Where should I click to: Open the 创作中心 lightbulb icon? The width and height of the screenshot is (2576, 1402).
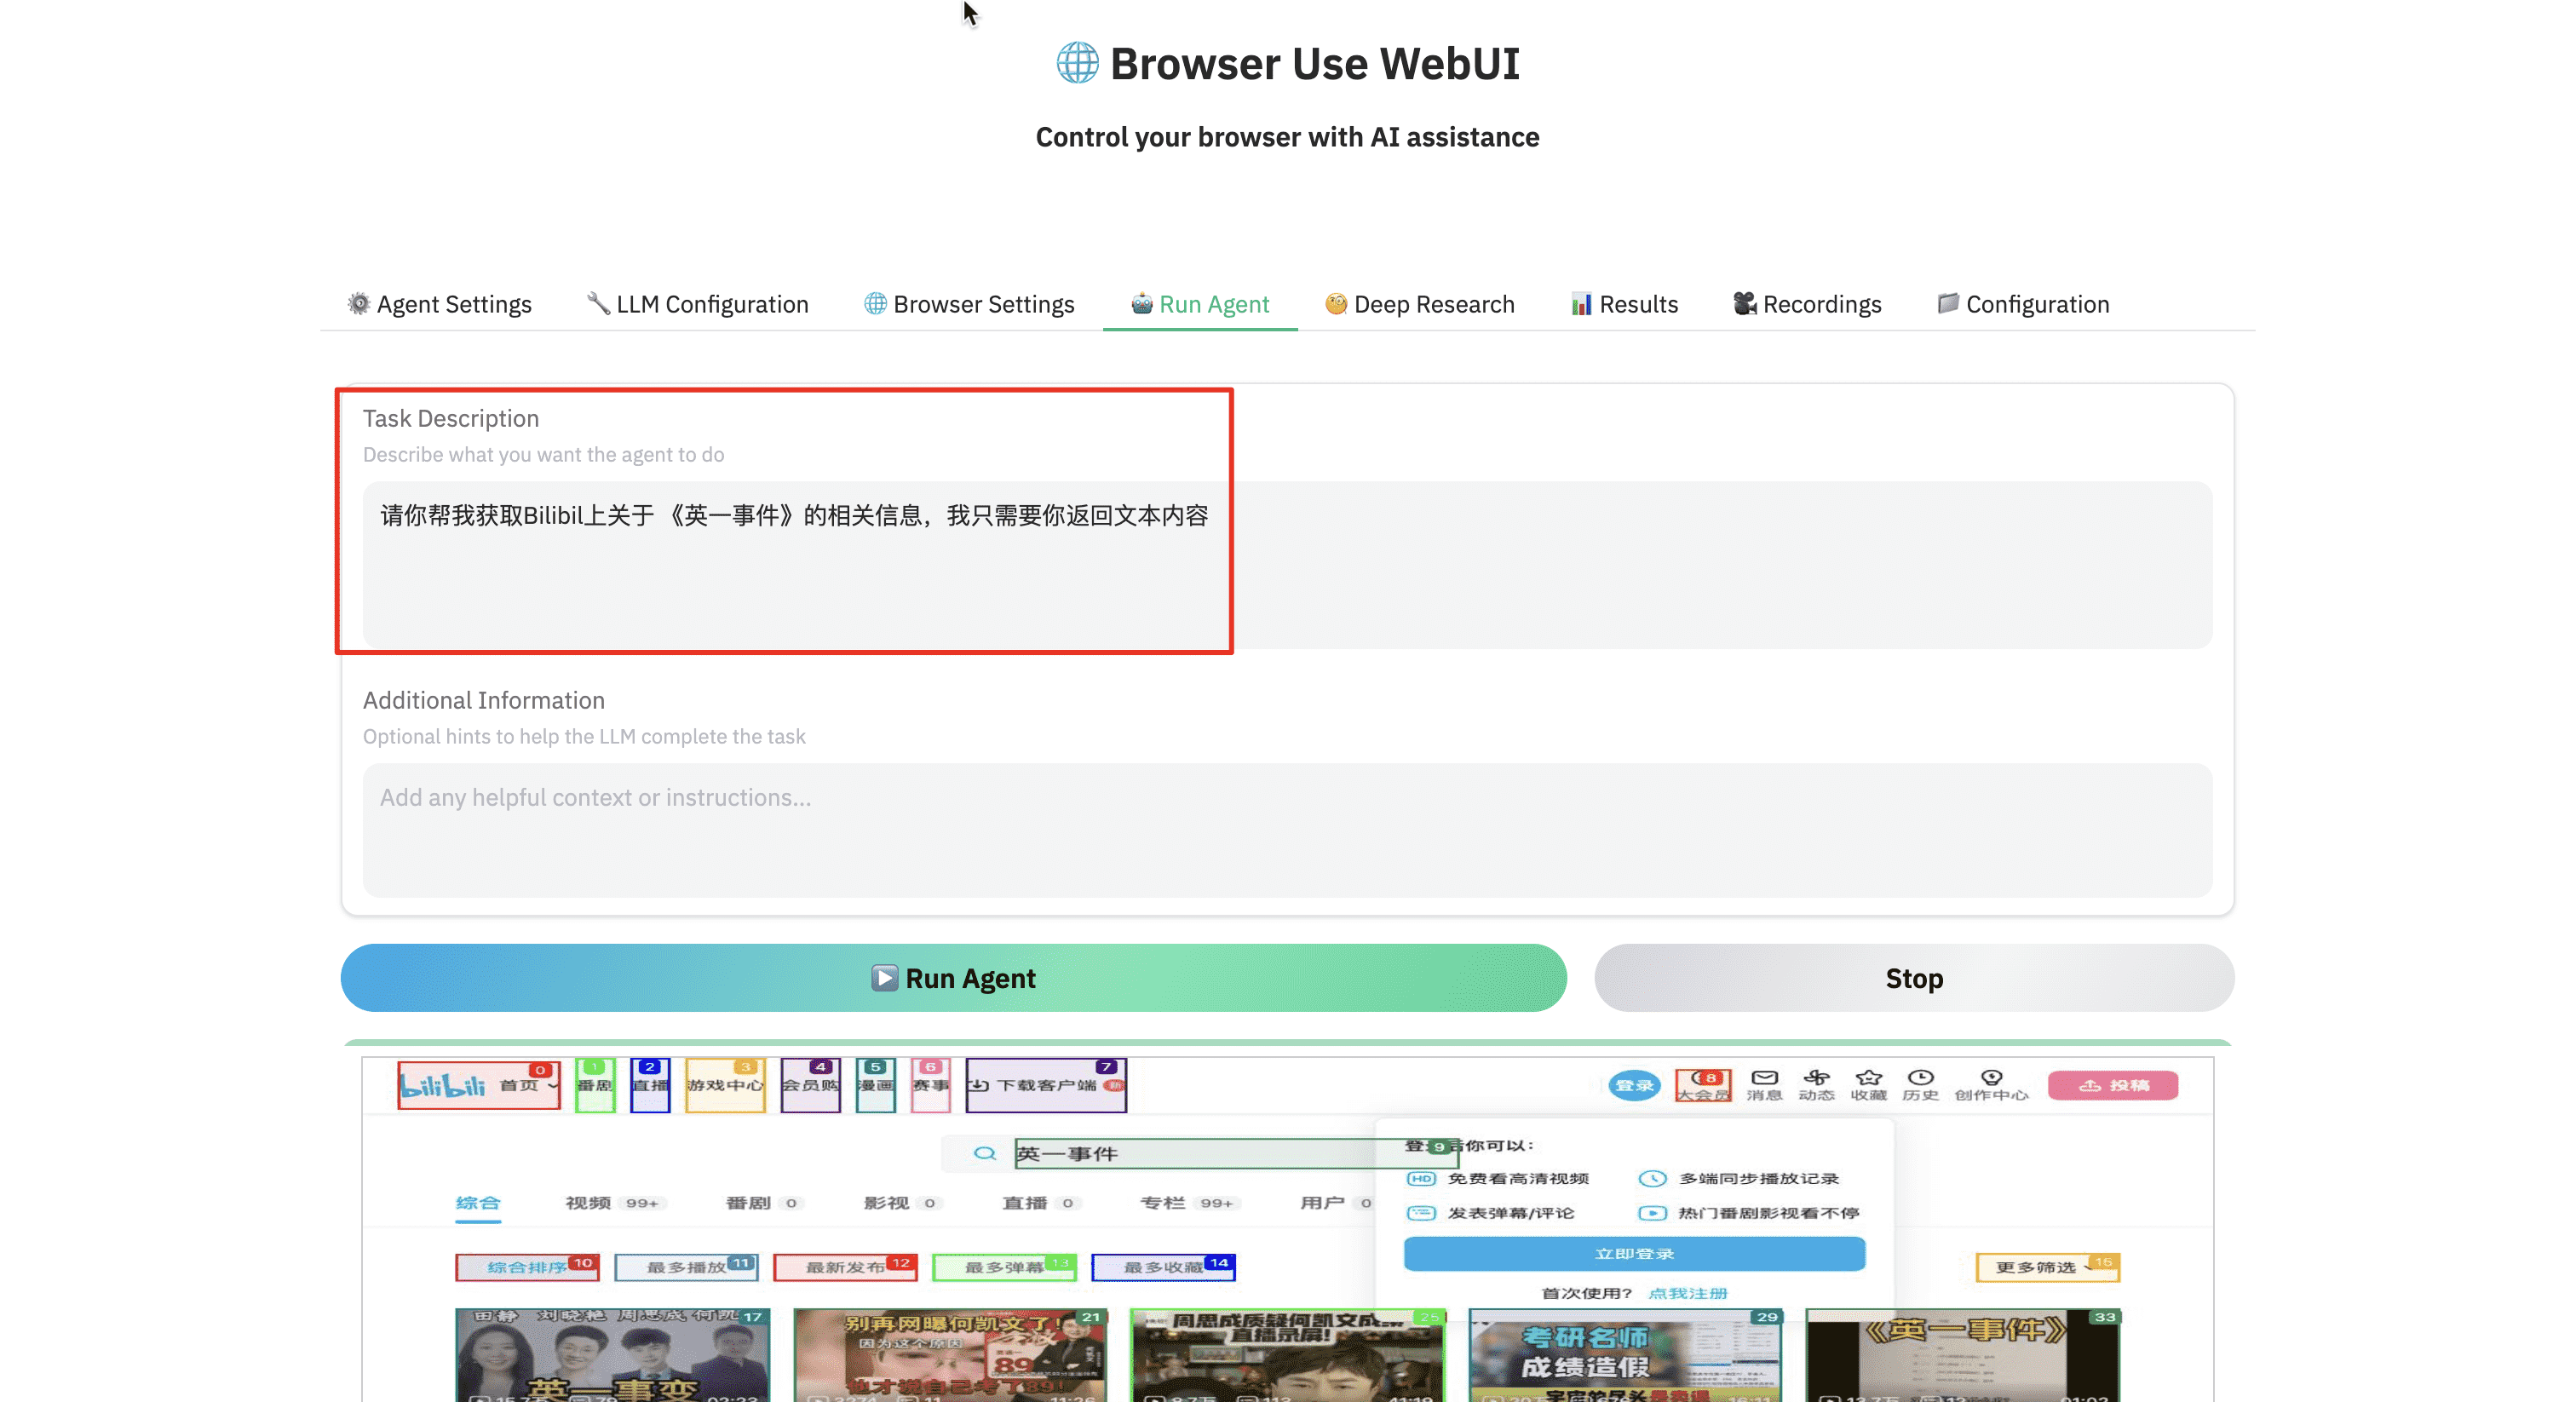pyautogui.click(x=1991, y=1078)
